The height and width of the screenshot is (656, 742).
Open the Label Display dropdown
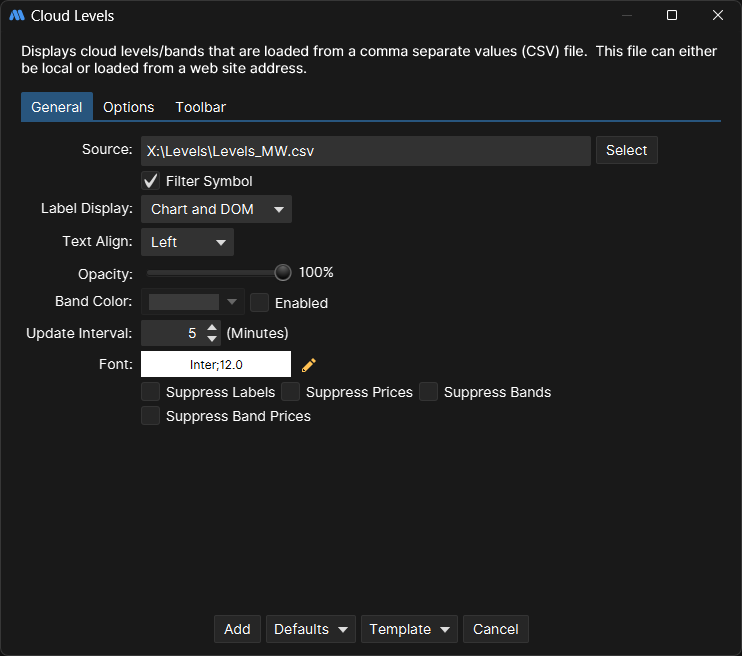point(216,210)
